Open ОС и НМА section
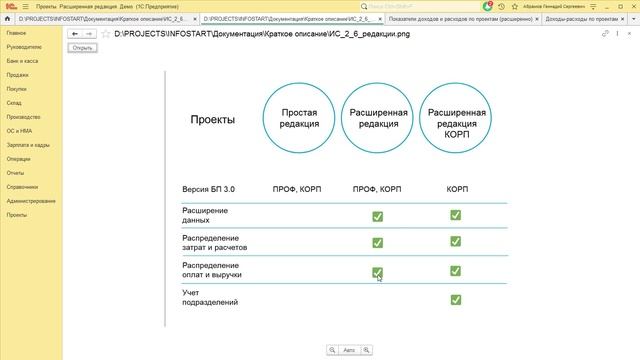The width and height of the screenshot is (640, 360). coord(19,131)
